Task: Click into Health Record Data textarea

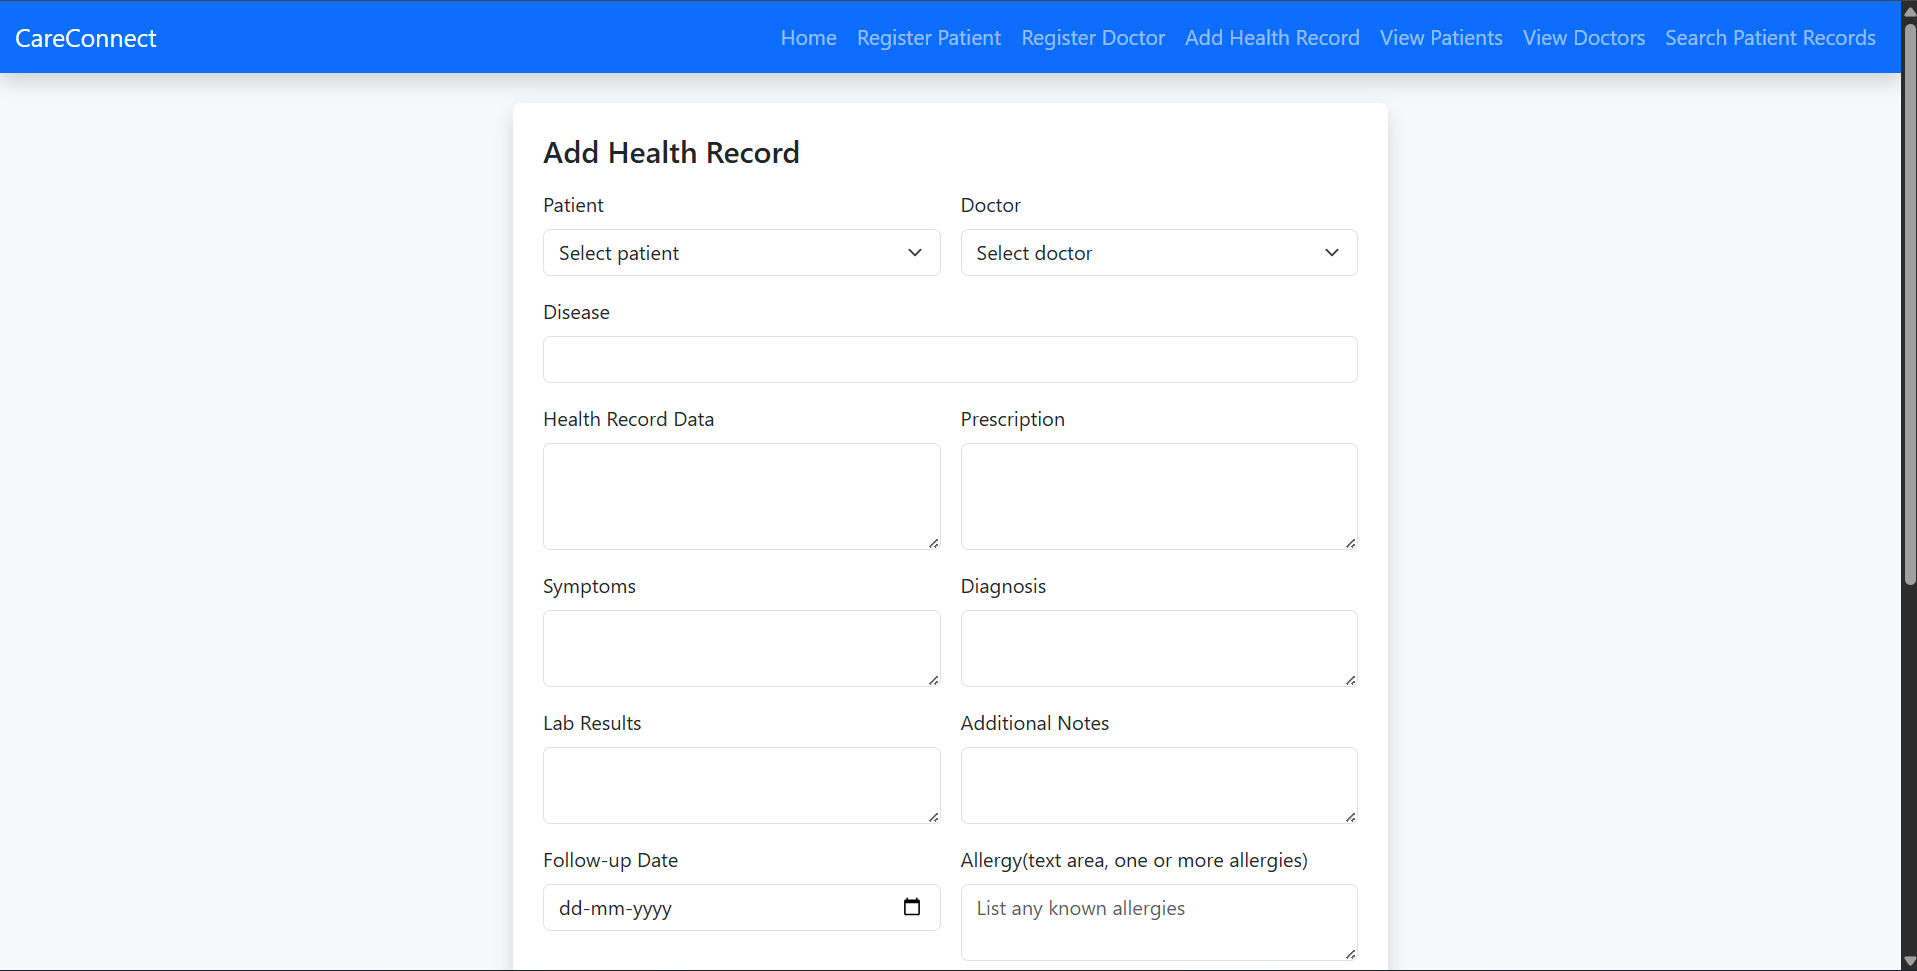Action: point(741,496)
